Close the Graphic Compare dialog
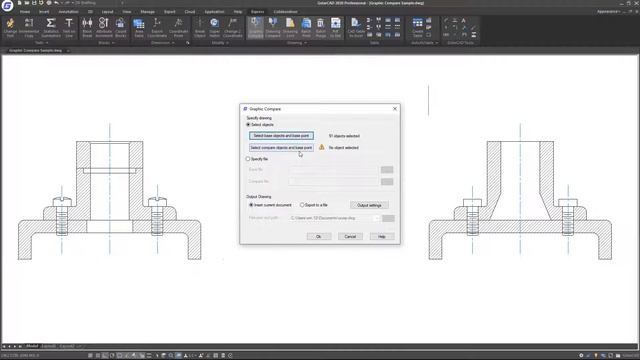Viewport: 640px width, 360px height. (395, 109)
